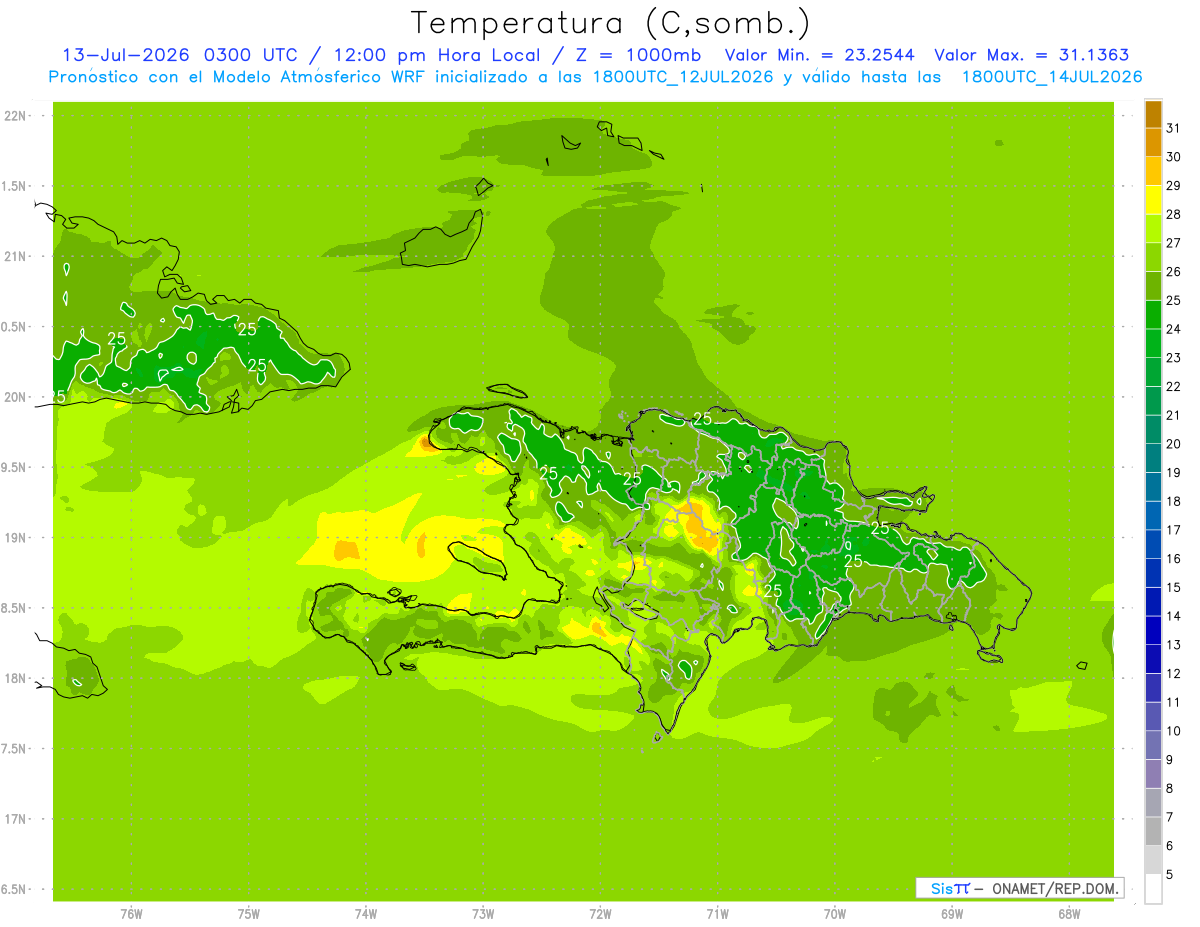Click the Valor Min. = 23.2544 text
1200x927 pixels.
[820, 55]
